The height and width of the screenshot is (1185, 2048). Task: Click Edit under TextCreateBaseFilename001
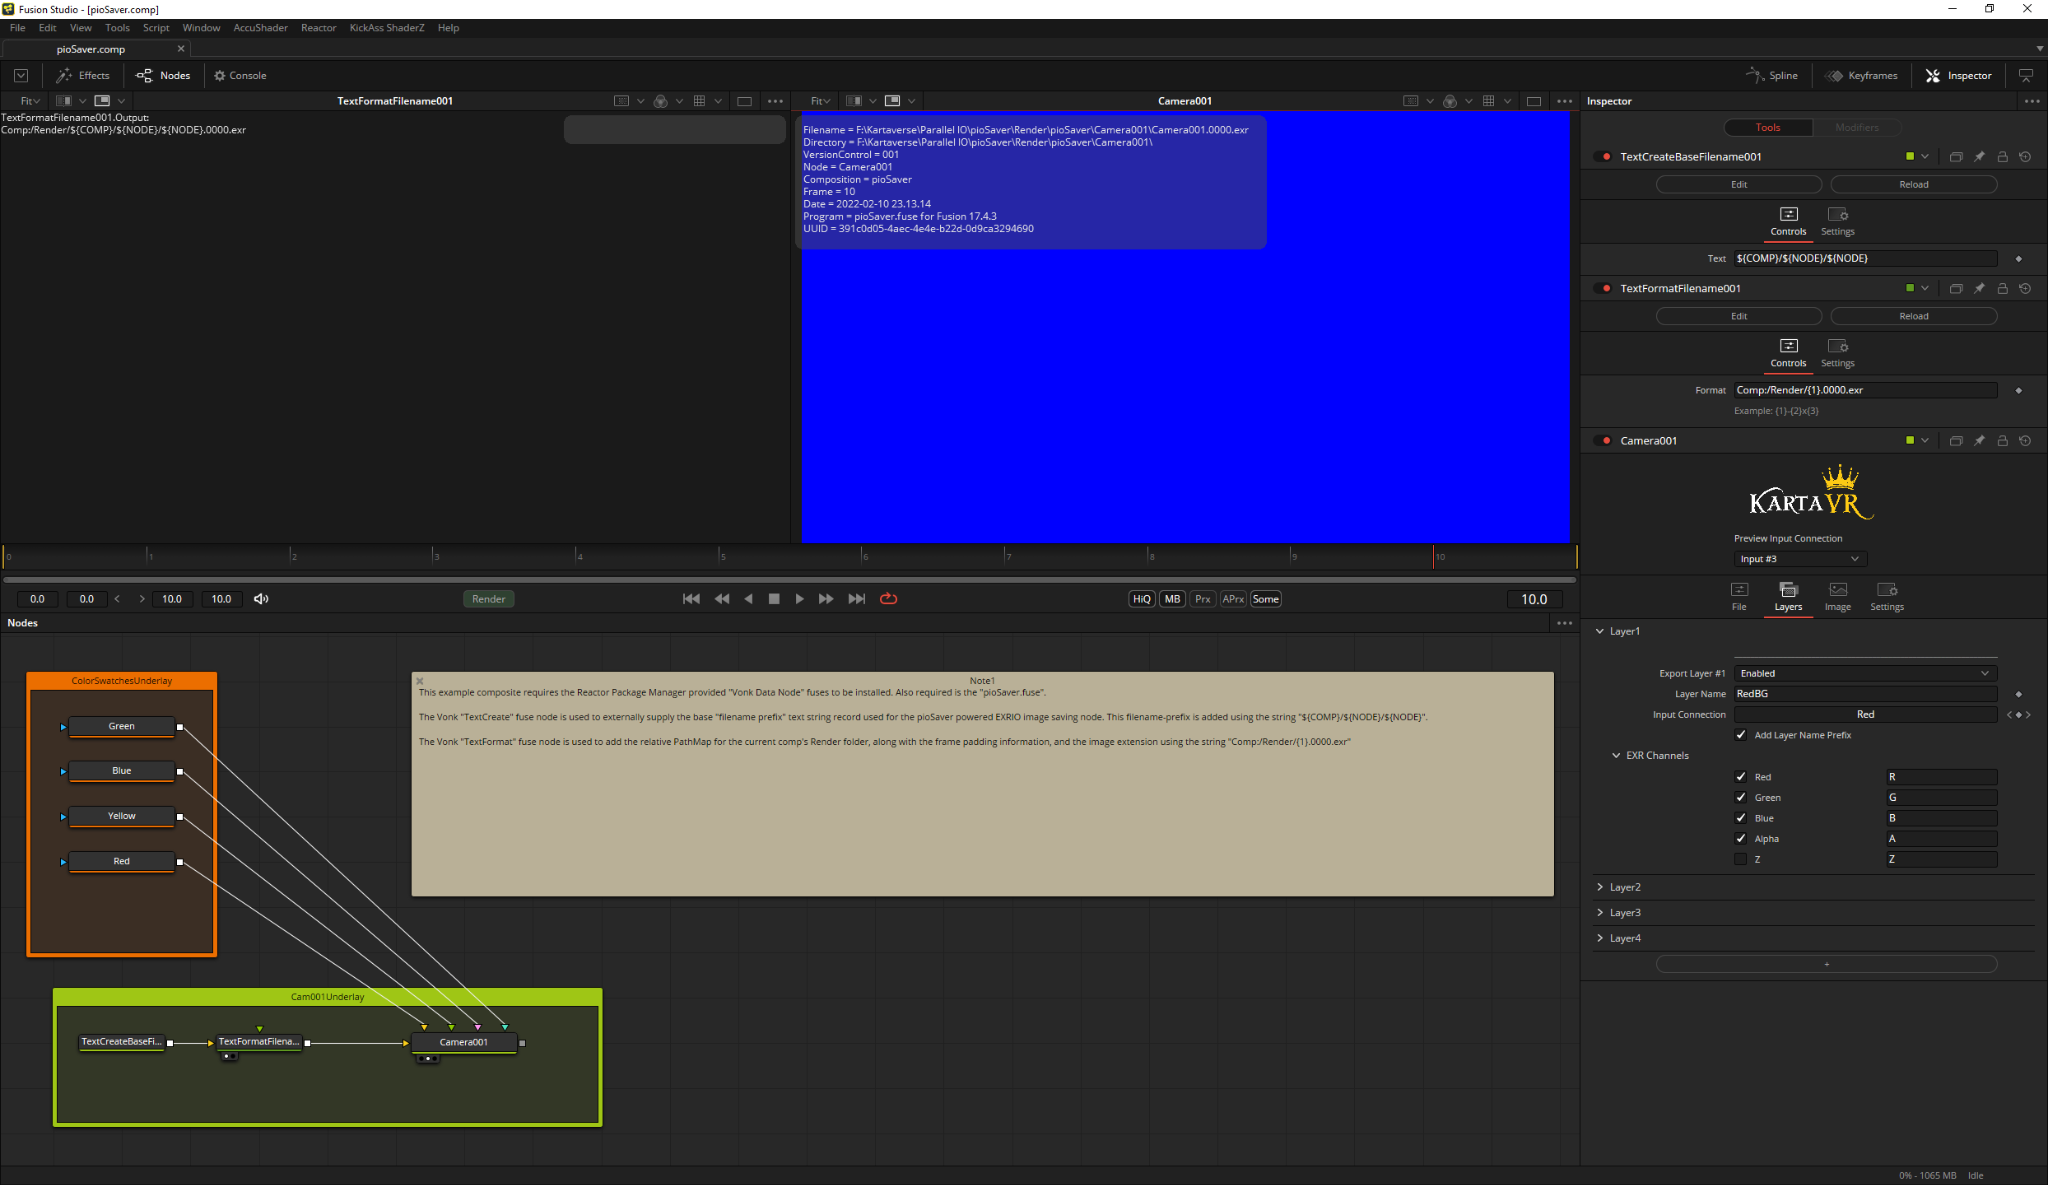(1739, 184)
